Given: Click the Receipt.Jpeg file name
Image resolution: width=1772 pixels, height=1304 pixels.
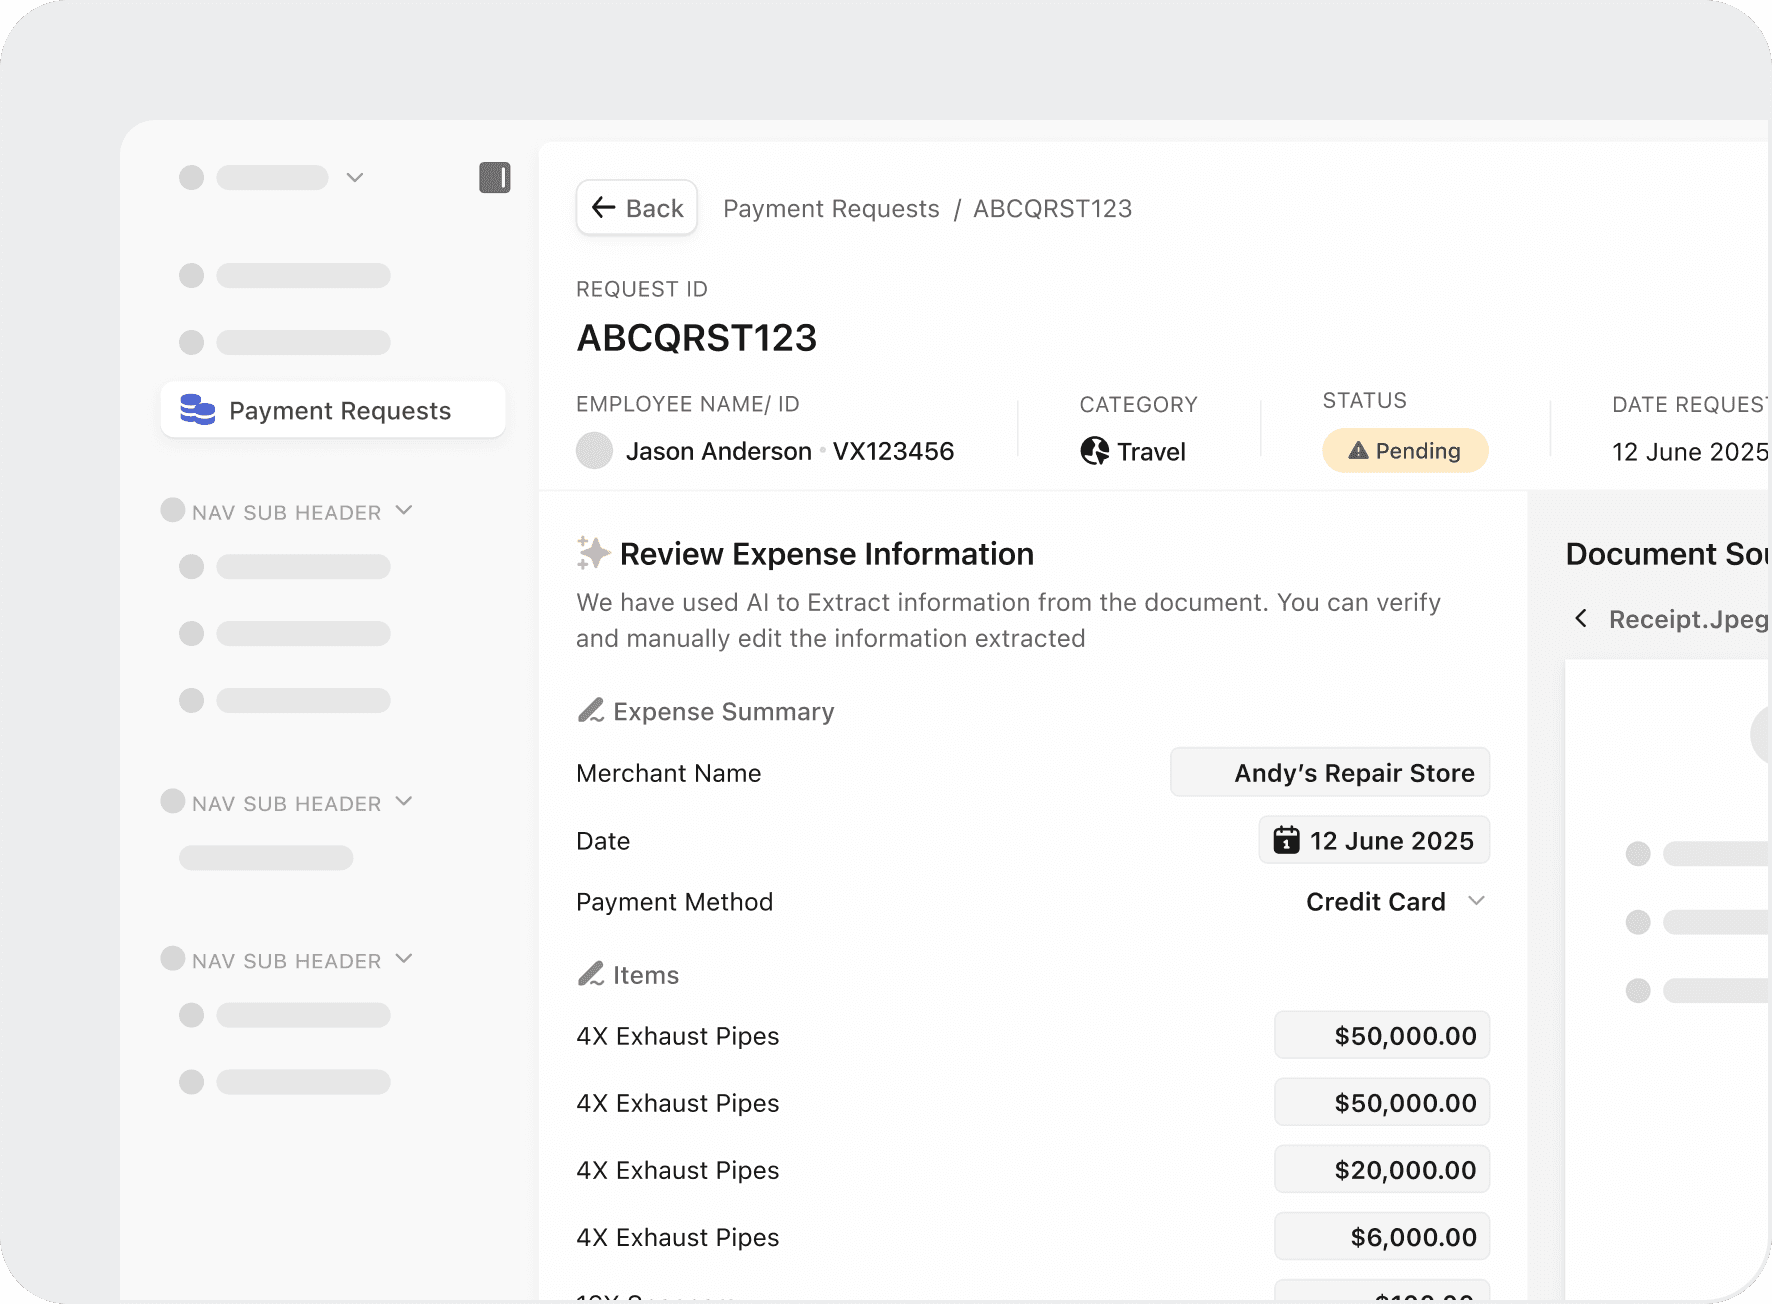Looking at the screenshot, I should pos(1688,619).
